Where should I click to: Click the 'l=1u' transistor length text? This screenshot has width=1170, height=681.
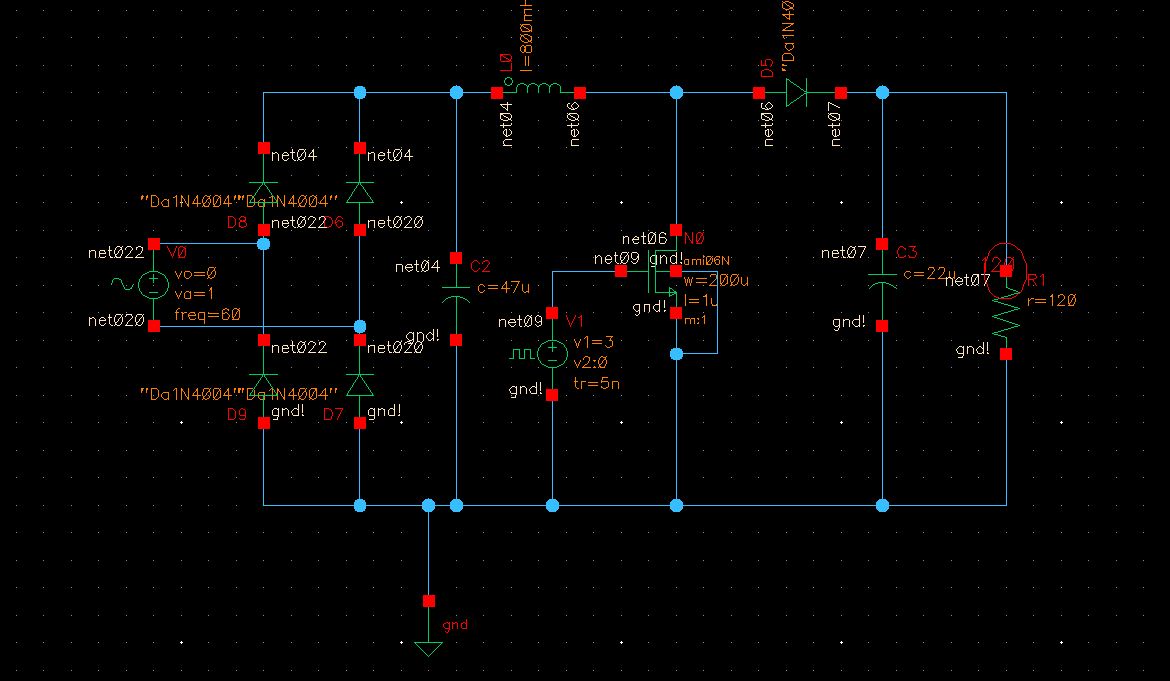(701, 301)
